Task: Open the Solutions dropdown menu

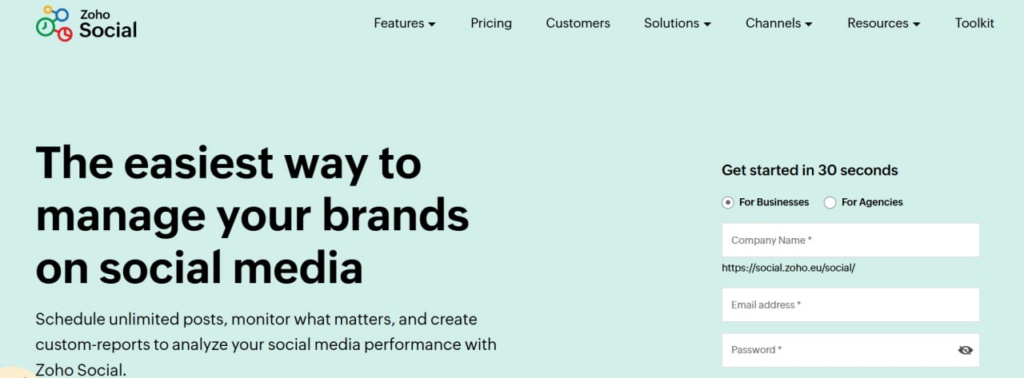Action: pos(677,24)
